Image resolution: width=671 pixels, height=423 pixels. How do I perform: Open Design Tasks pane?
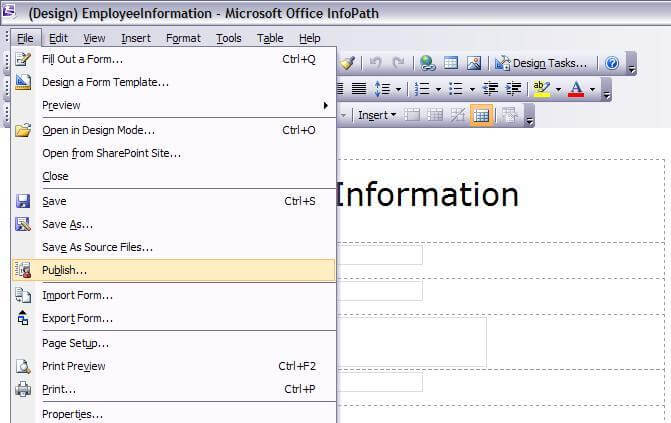[x=541, y=63]
